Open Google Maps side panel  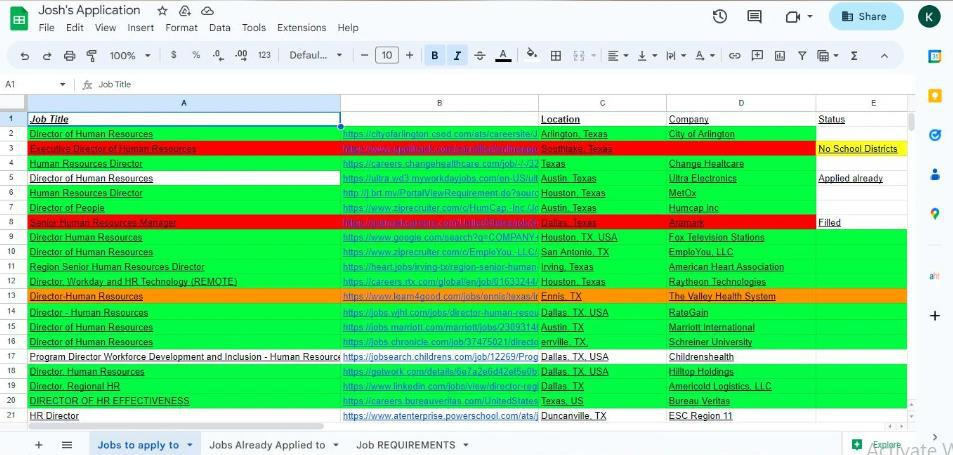(x=935, y=213)
